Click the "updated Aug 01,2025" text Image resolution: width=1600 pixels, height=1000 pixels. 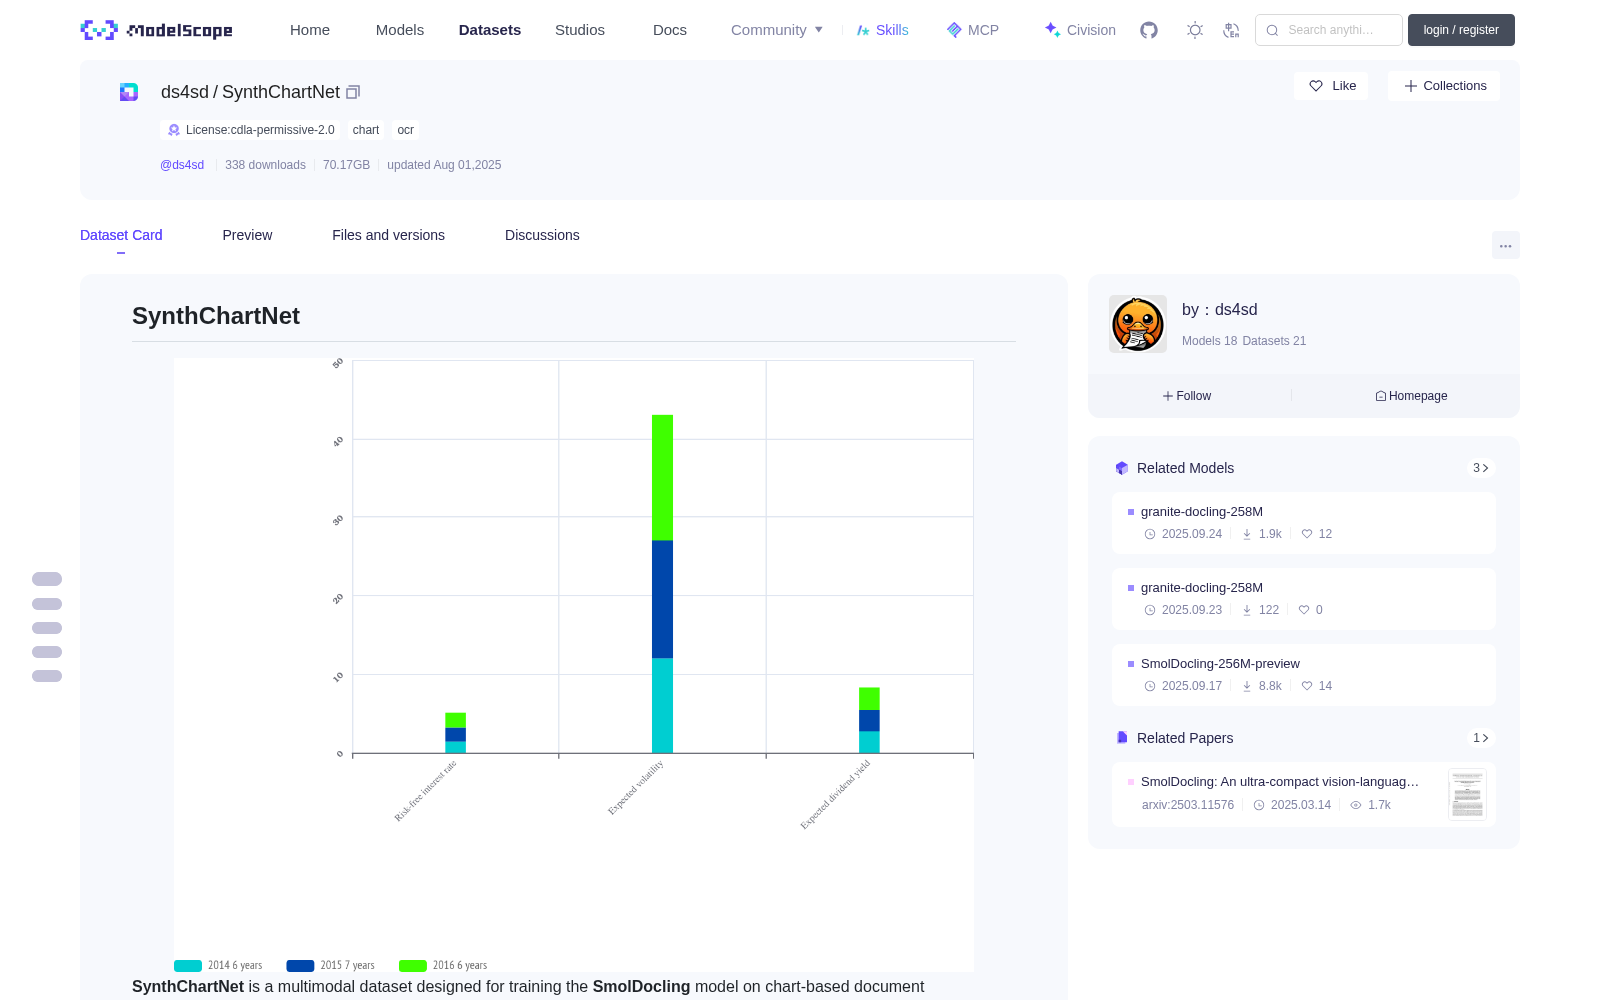(444, 165)
